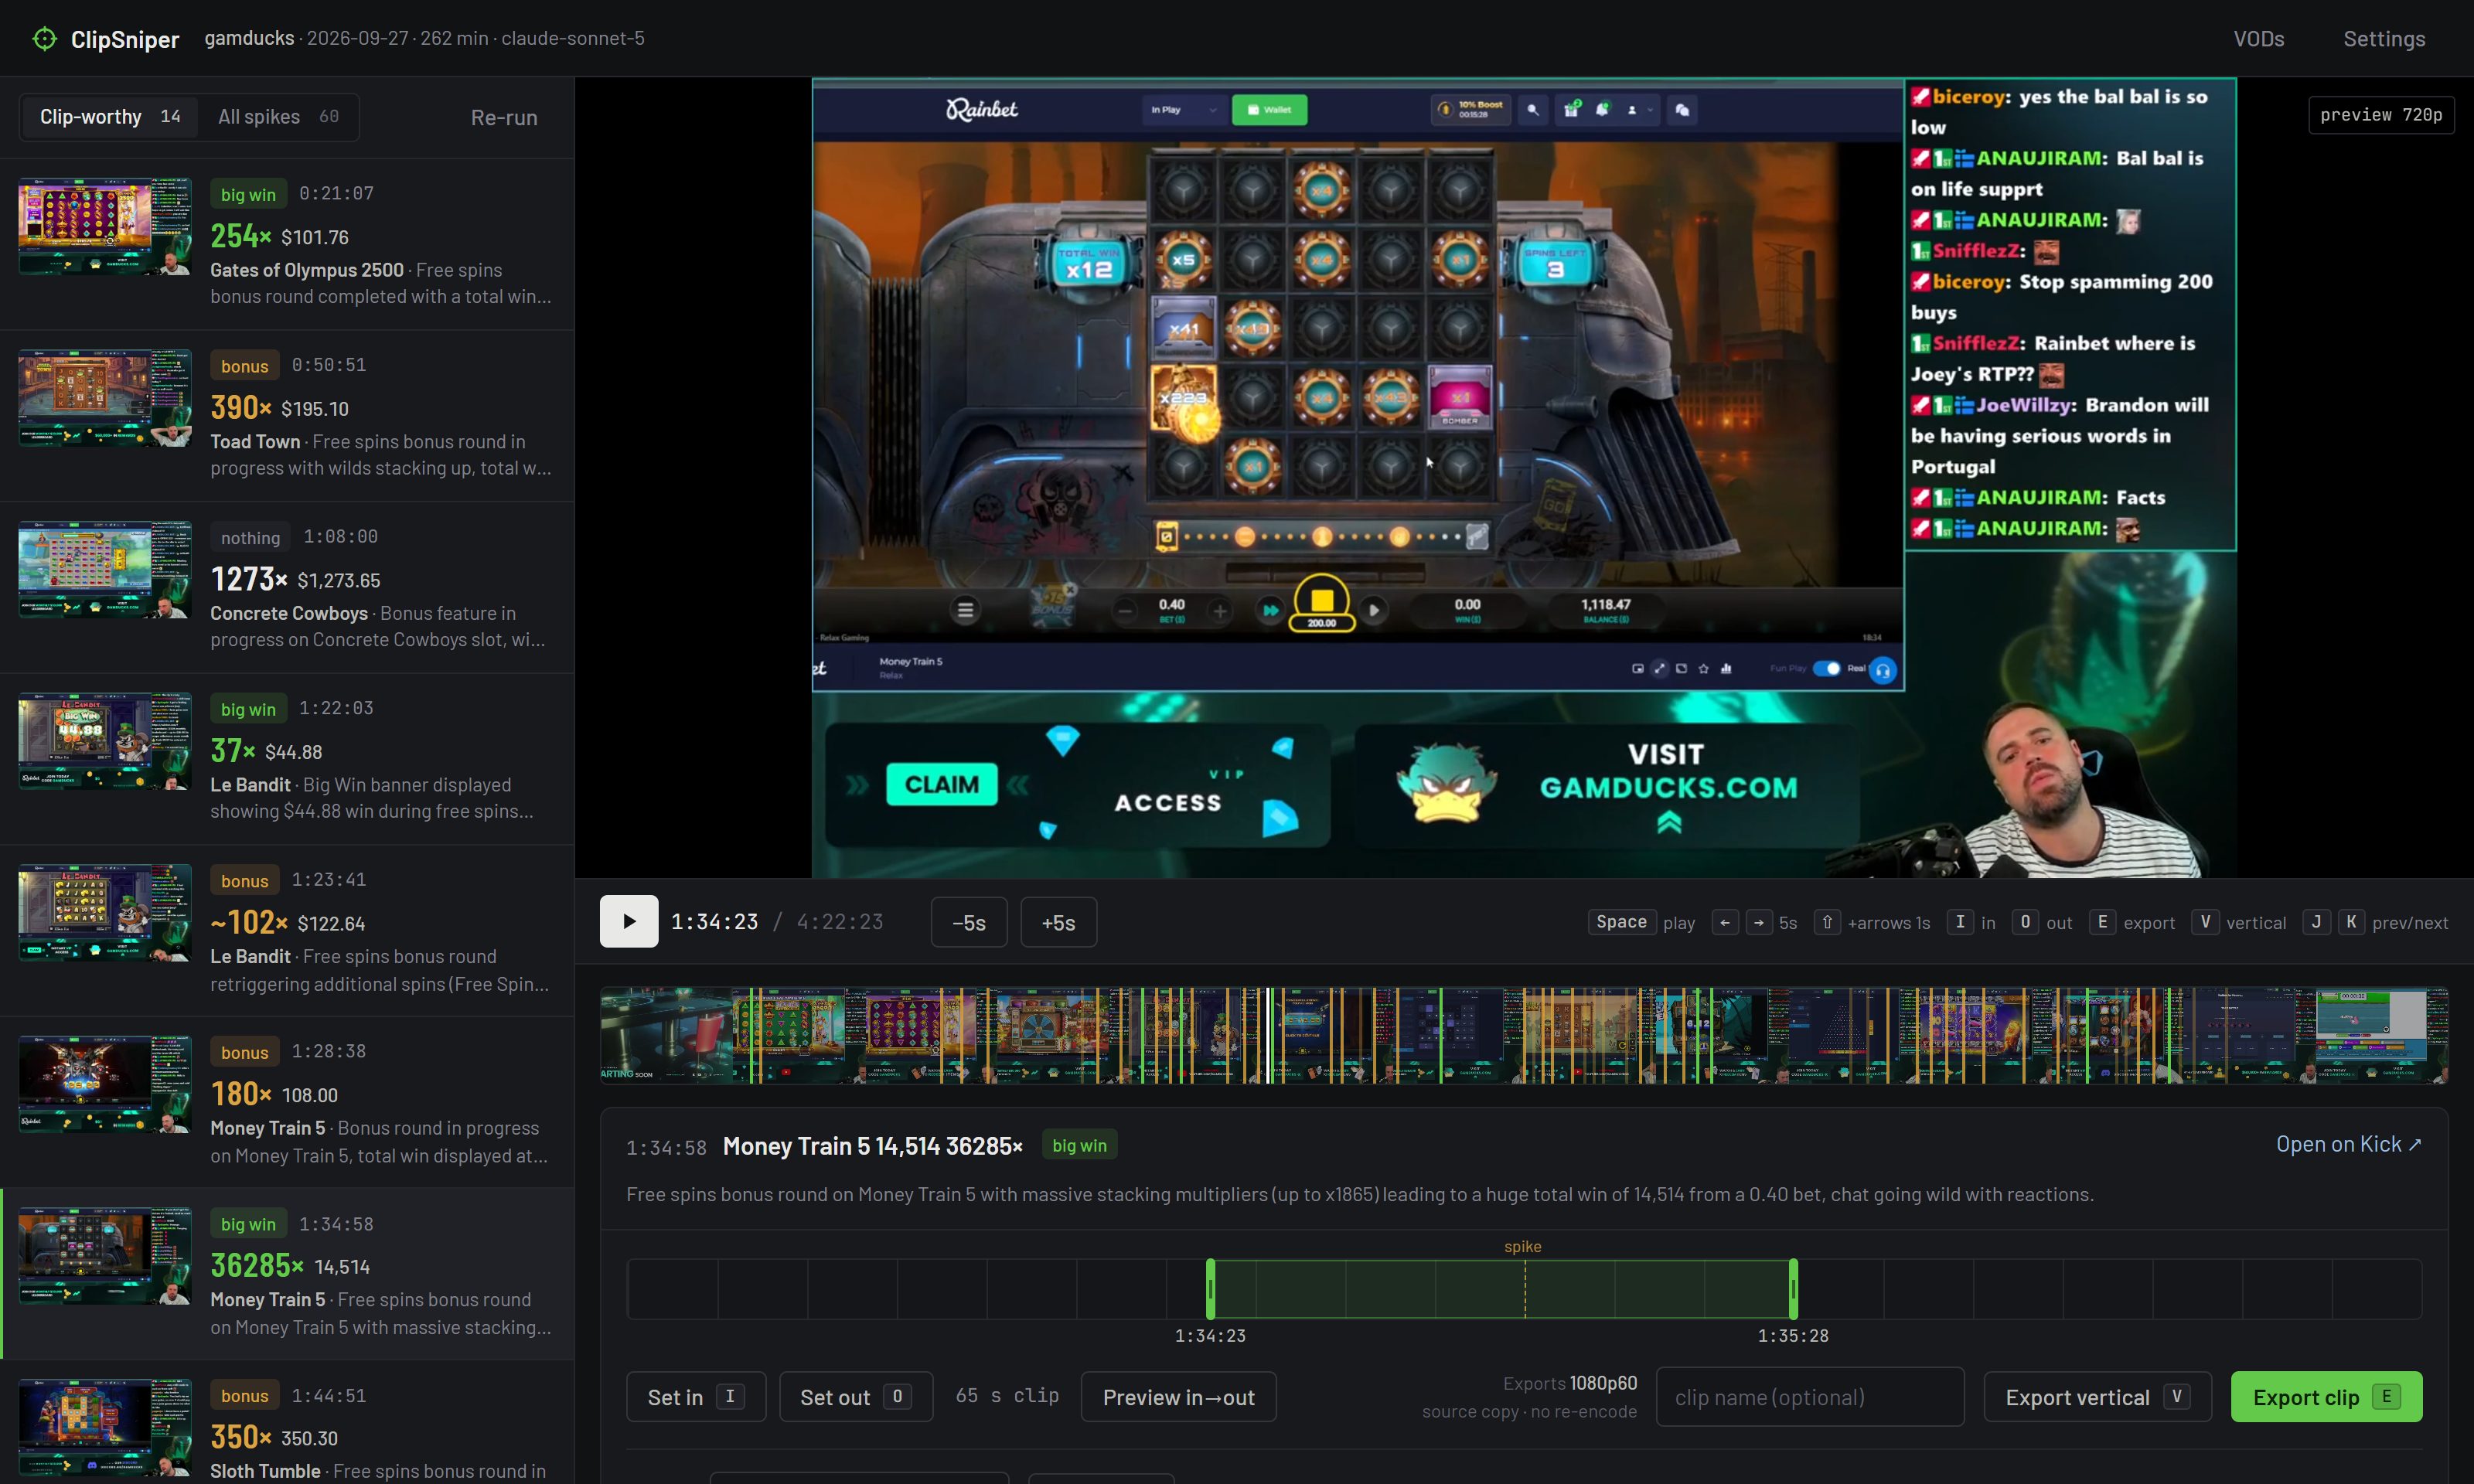Image resolution: width=2474 pixels, height=1484 pixels.
Task: Select the Gates of Olympus 2500 thumbnail
Action: [x=104, y=226]
